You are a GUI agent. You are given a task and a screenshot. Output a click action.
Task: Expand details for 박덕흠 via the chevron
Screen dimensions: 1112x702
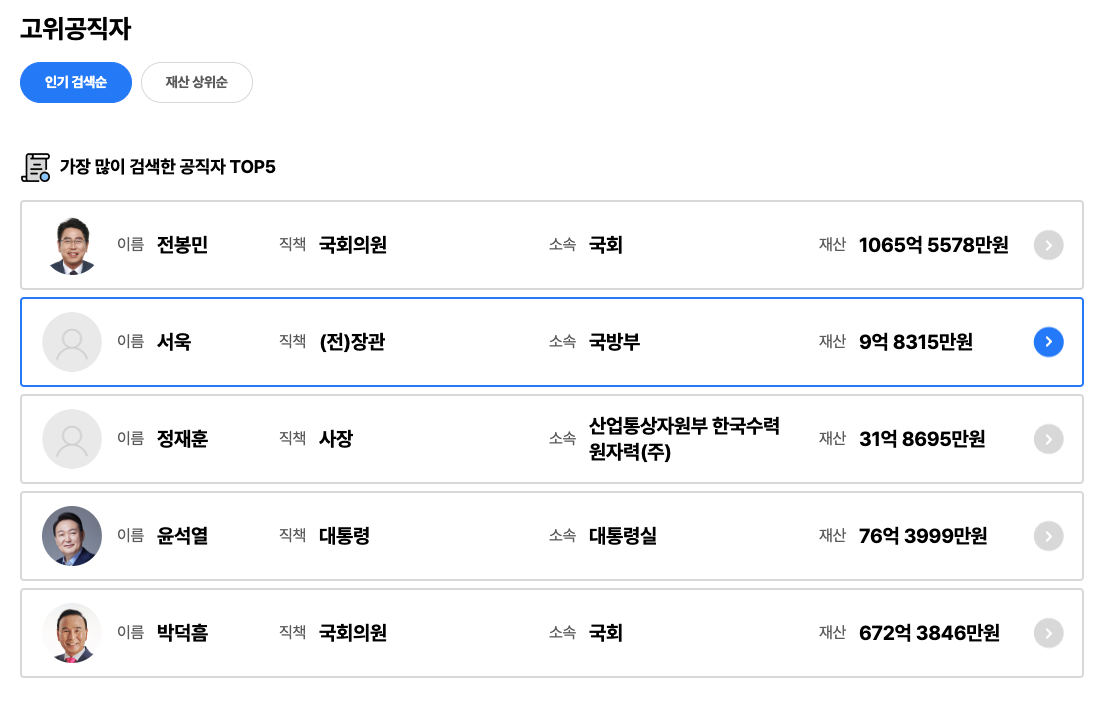1048,632
